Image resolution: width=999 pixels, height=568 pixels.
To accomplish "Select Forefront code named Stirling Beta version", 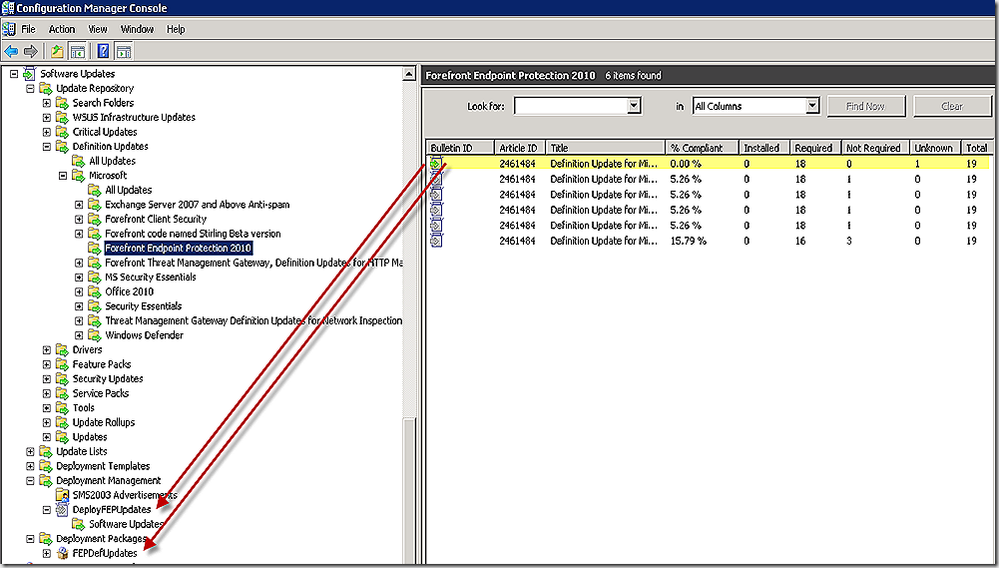I will point(193,234).
